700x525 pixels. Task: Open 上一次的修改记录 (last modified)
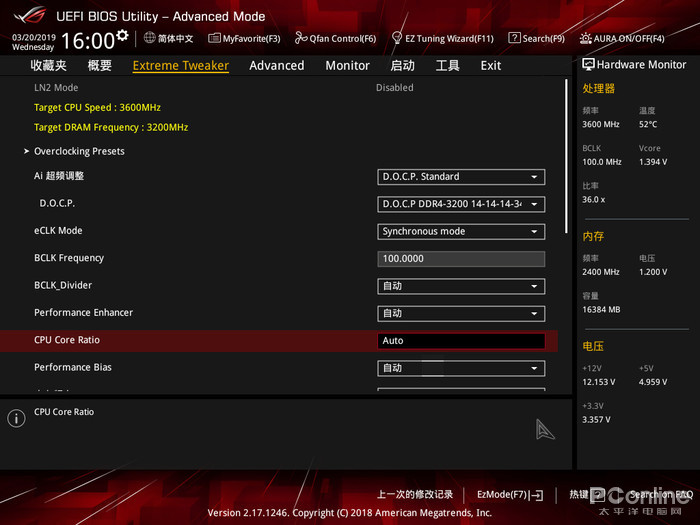415,494
